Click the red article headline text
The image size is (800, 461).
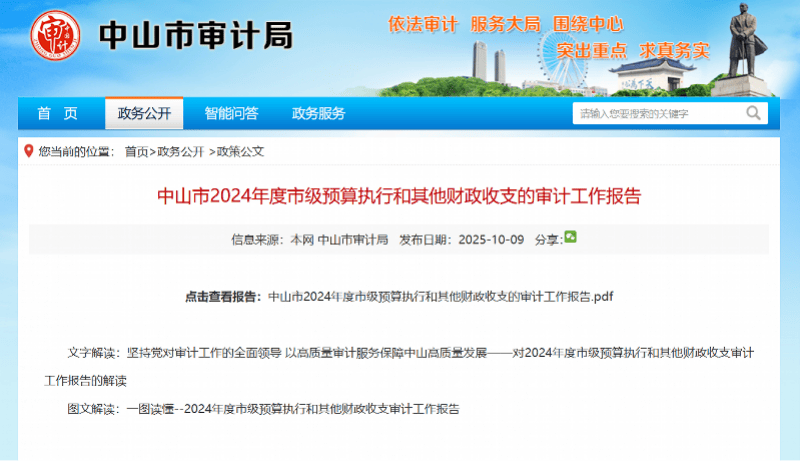400,195
